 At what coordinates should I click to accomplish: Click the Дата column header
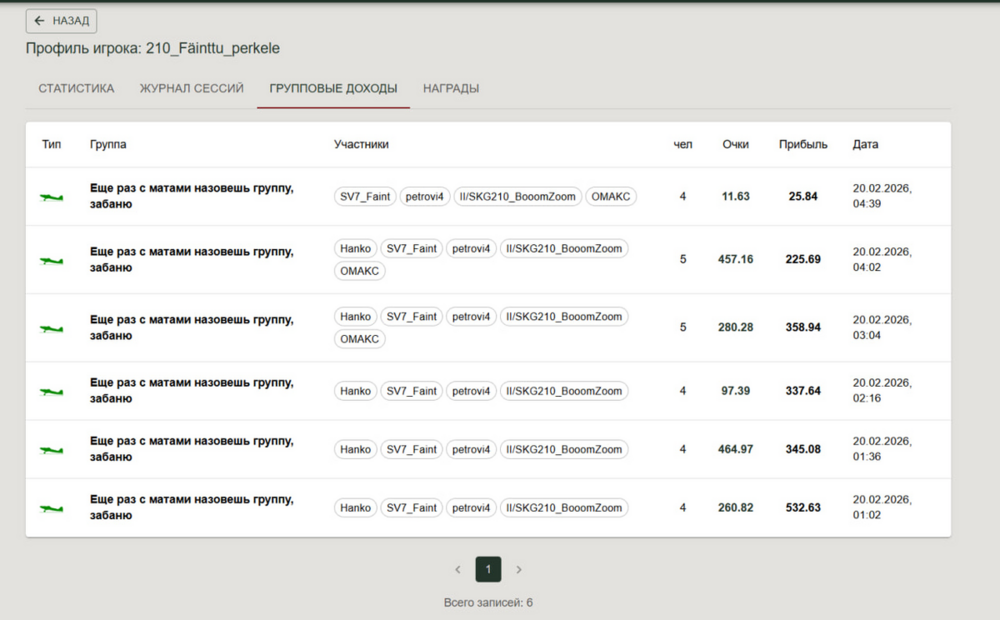865,145
